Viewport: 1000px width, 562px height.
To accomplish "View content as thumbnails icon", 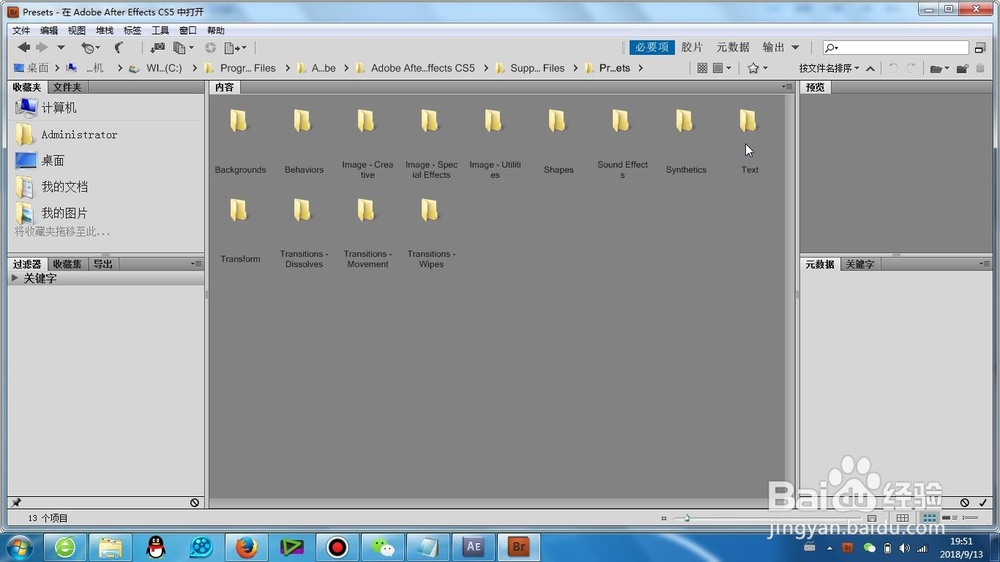I will (929, 518).
